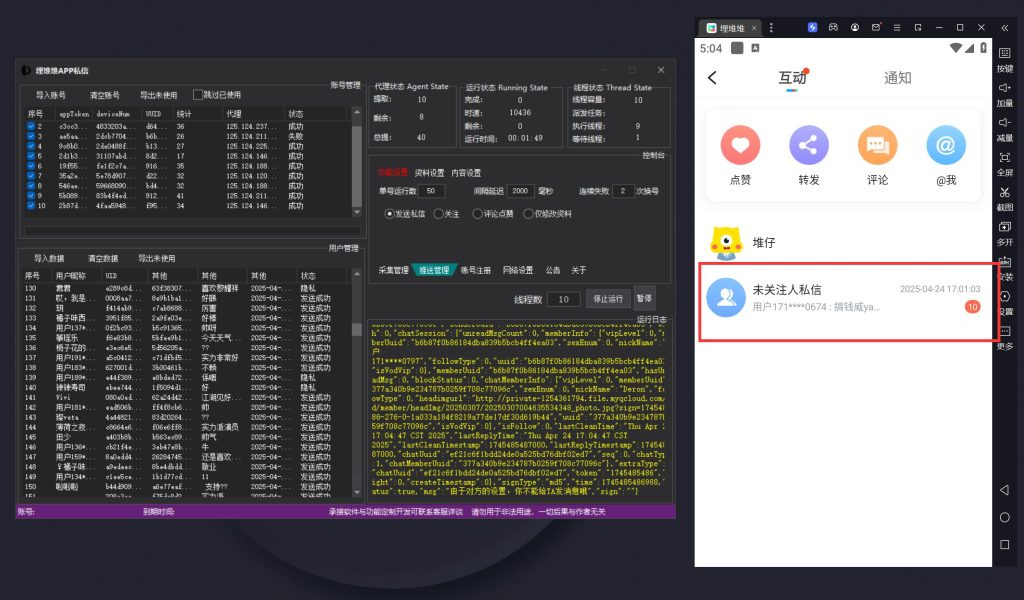Switch to the 通知 tab
The image size is (1024, 600).
[x=897, y=78]
